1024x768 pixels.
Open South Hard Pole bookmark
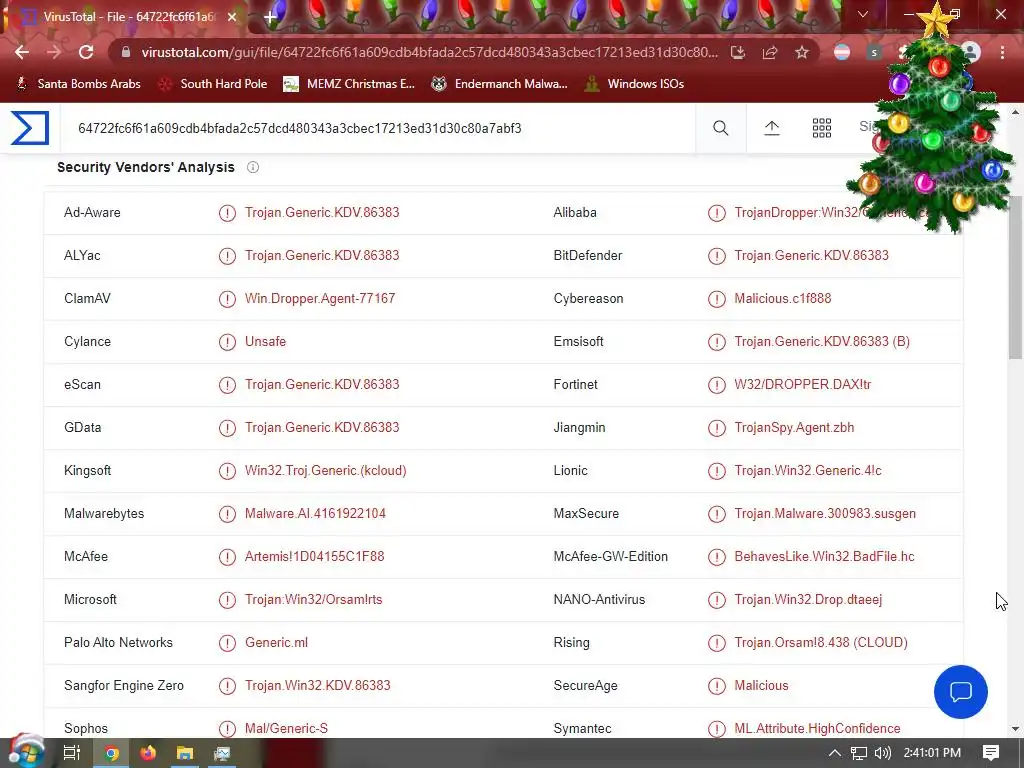coord(214,84)
